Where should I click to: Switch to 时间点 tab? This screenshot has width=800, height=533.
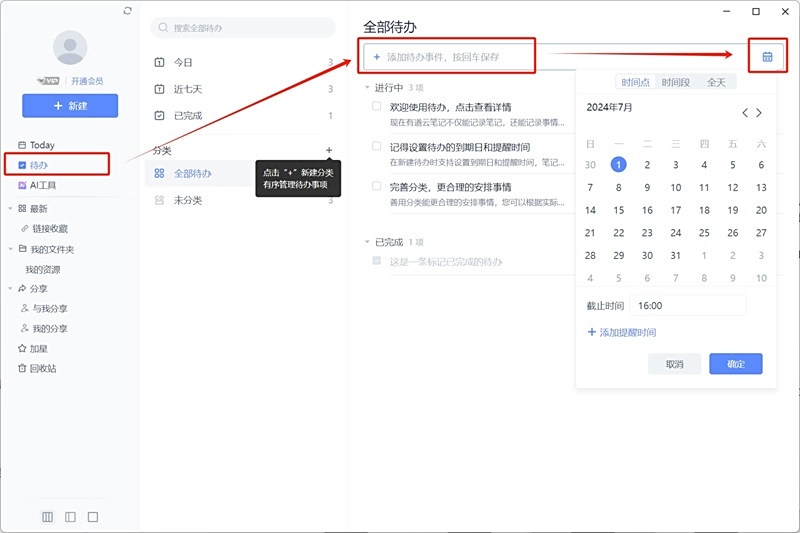click(x=635, y=82)
